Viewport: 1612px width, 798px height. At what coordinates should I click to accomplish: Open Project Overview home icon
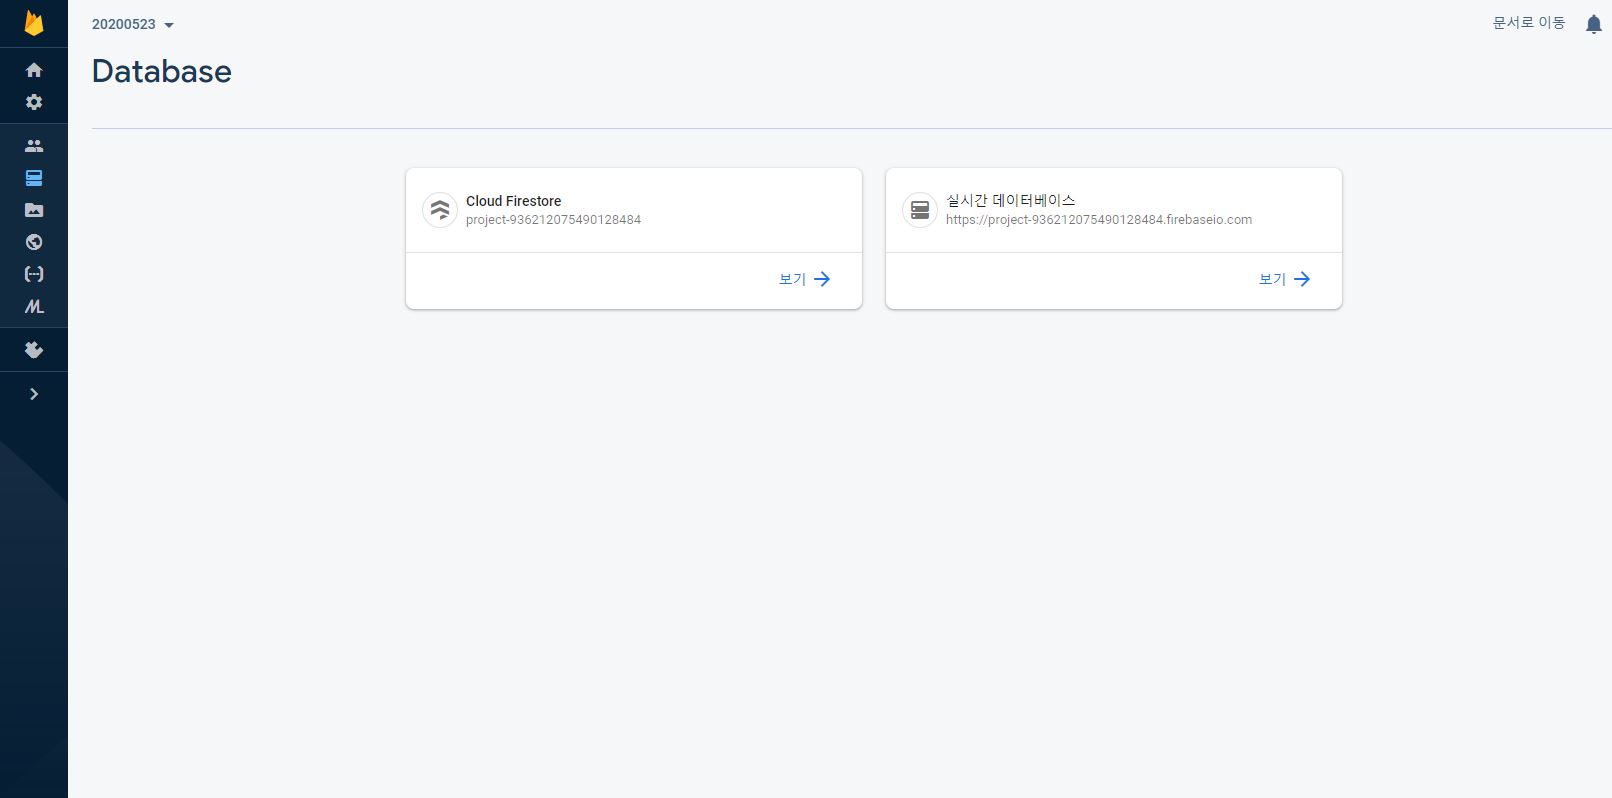[x=34, y=70]
